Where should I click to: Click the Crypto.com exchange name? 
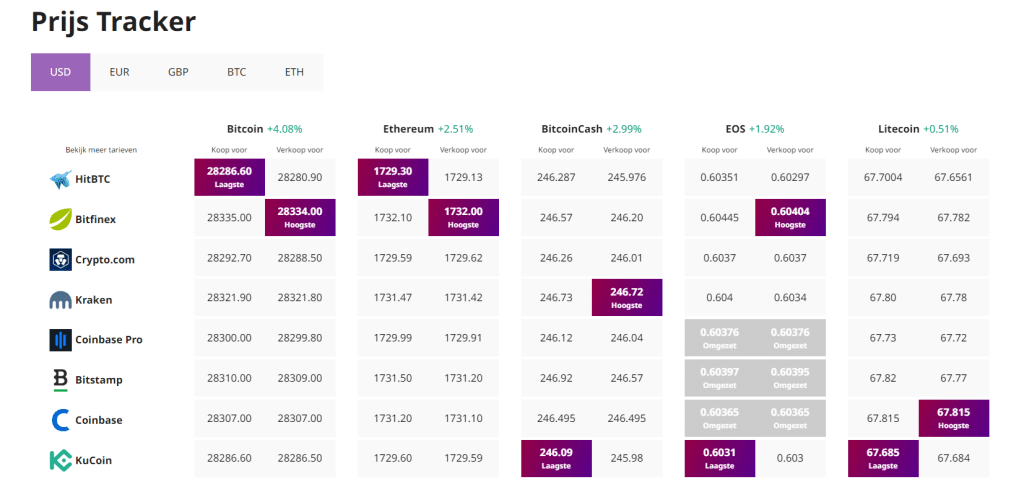point(104,259)
